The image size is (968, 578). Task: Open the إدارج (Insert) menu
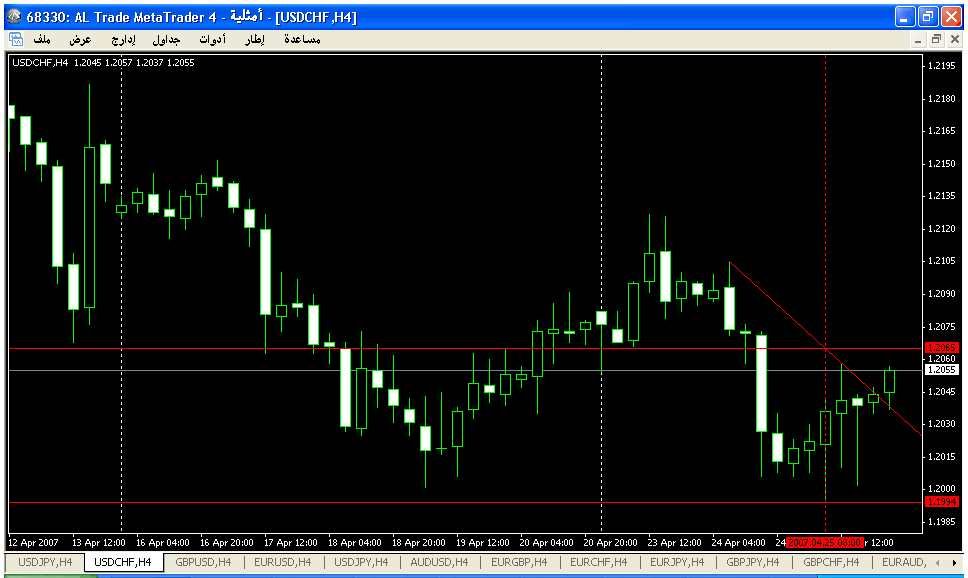[x=123, y=40]
